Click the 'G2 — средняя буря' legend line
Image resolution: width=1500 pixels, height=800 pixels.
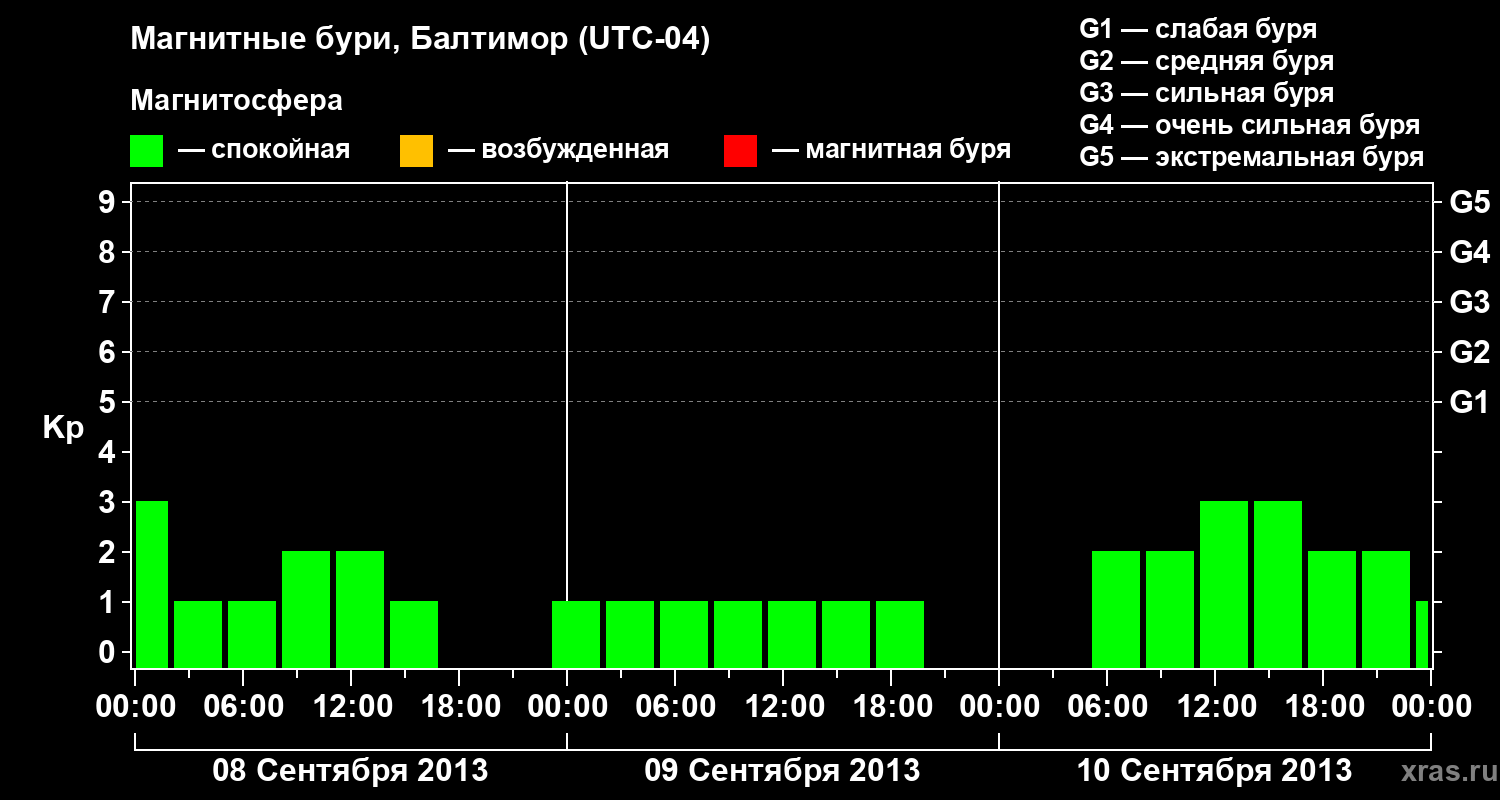(1207, 61)
